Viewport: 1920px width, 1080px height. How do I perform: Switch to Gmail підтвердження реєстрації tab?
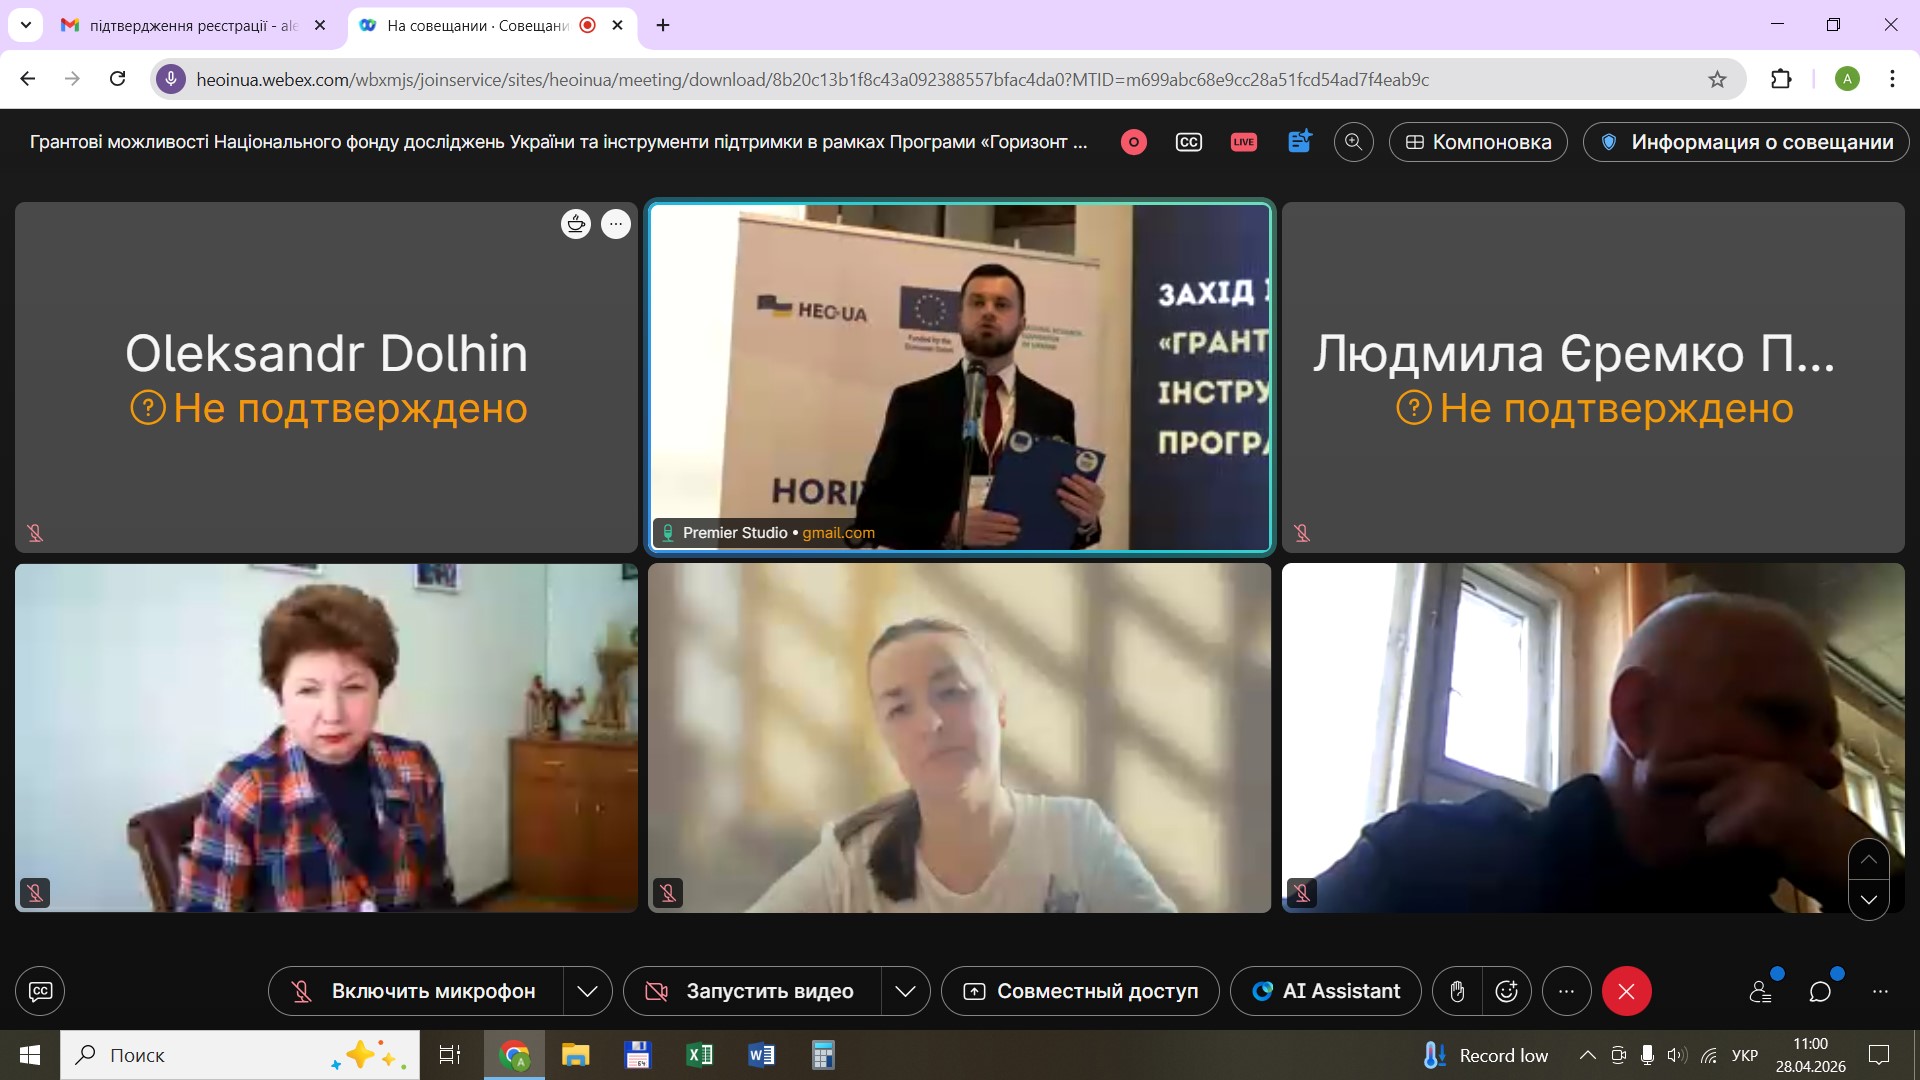195,25
